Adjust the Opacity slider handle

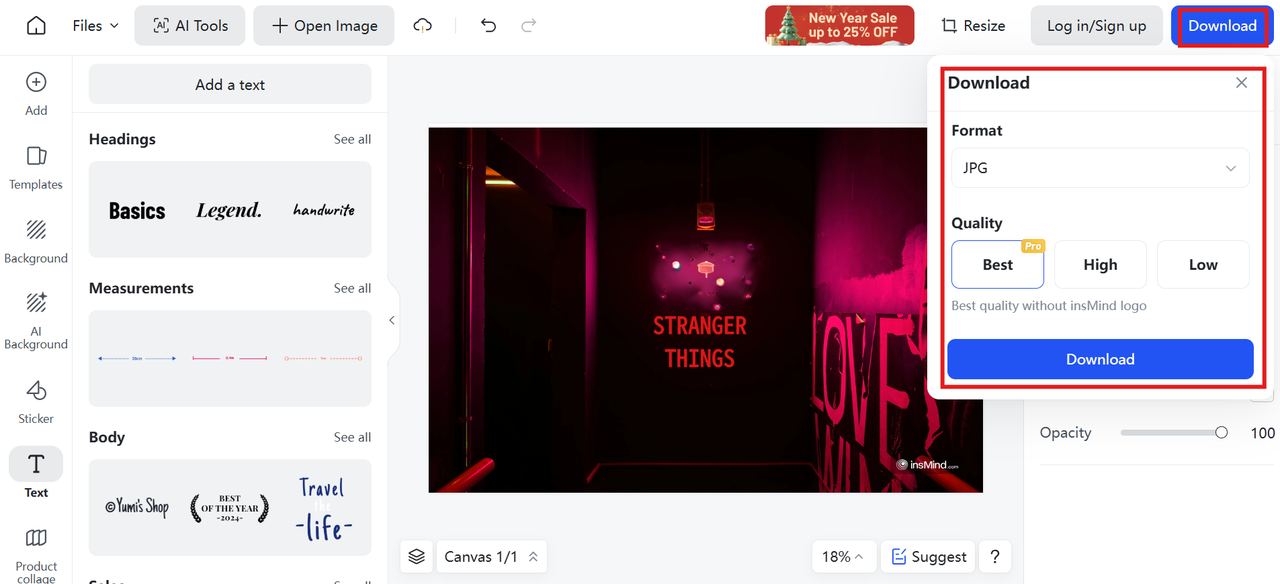coord(1221,433)
